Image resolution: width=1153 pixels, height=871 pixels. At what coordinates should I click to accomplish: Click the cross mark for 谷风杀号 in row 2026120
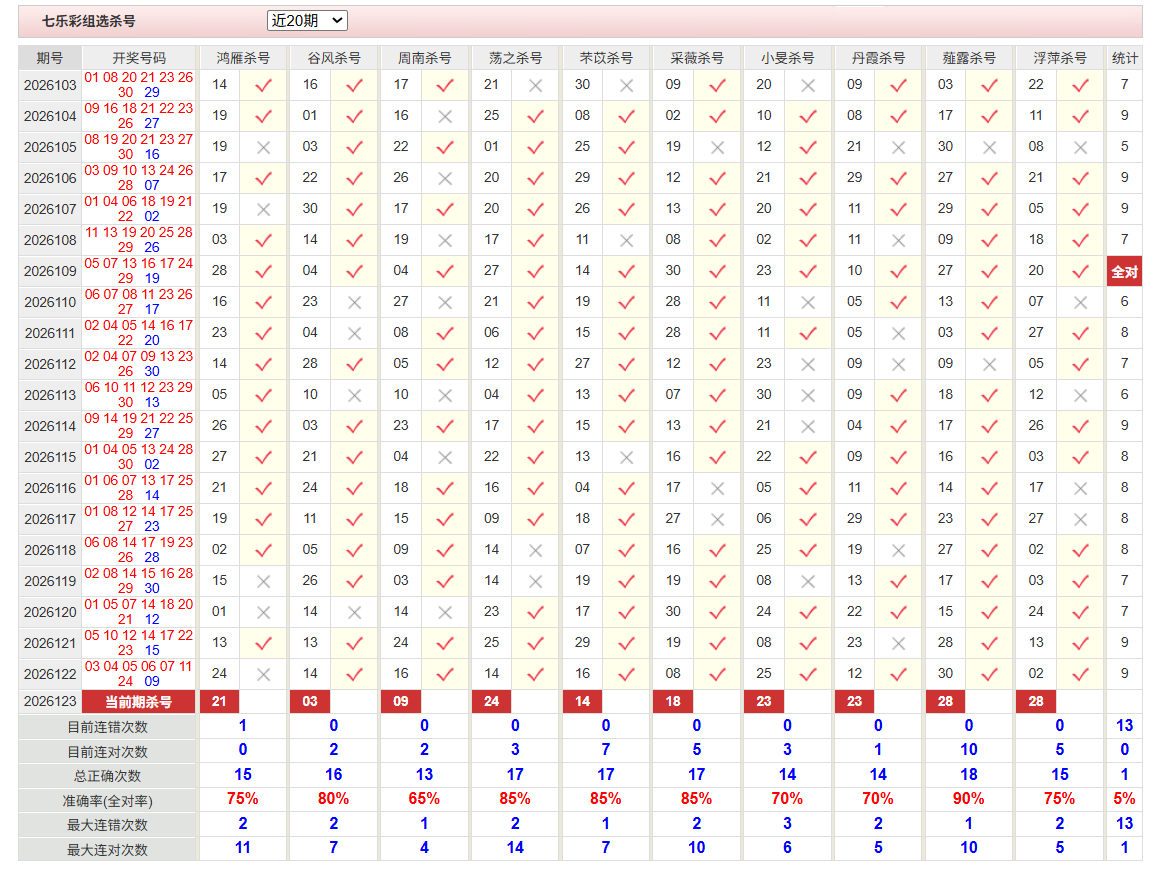[354, 612]
